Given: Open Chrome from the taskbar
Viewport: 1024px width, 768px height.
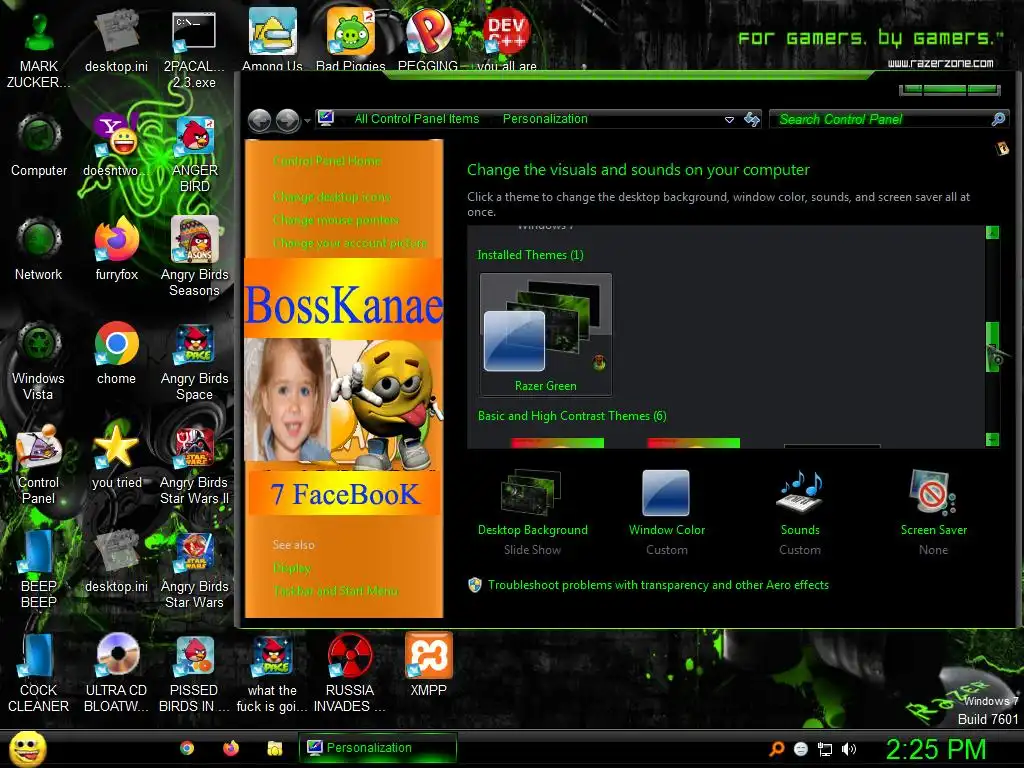Looking at the screenshot, I should 187,748.
